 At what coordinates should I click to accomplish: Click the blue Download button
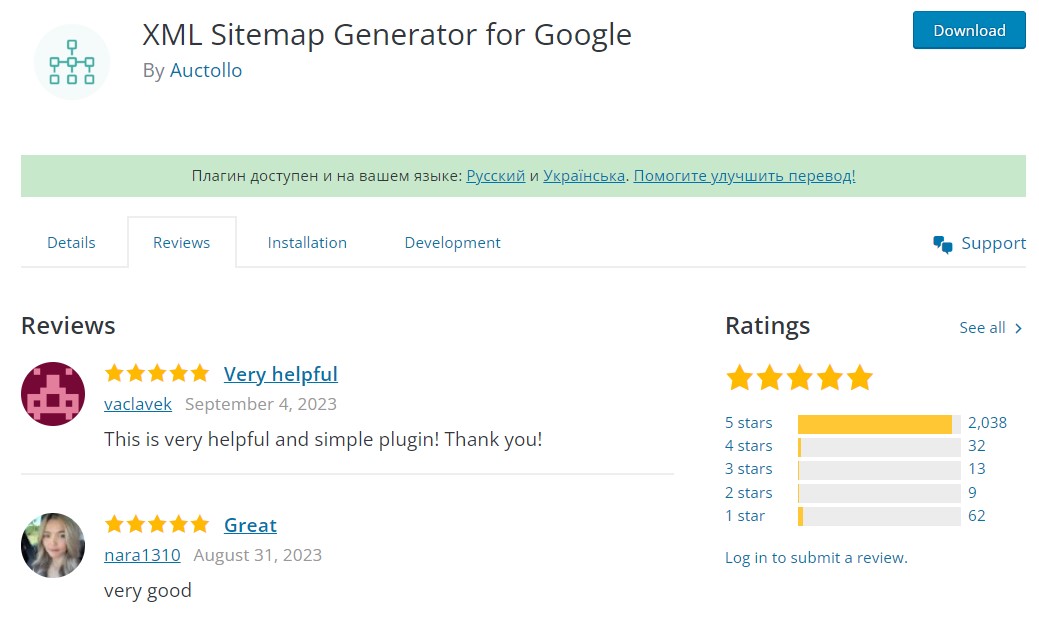[x=969, y=30]
